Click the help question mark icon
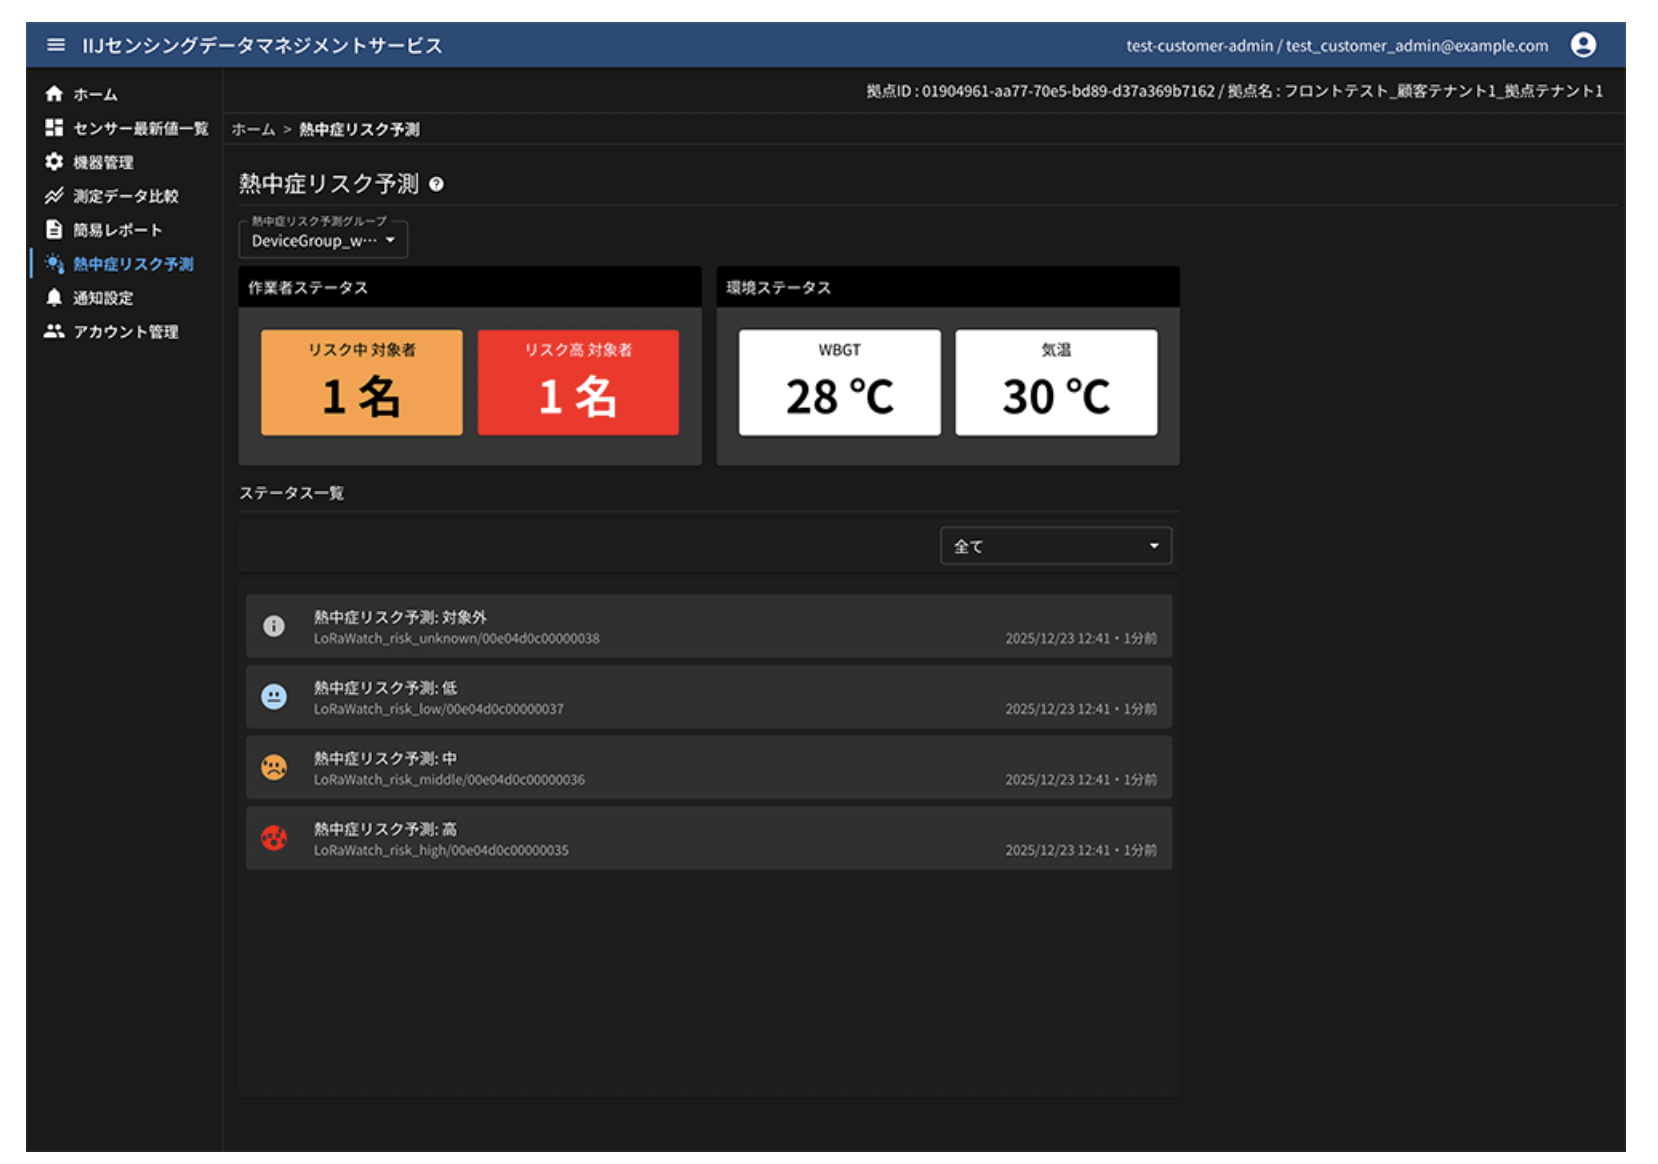The width and height of the screenshot is (1658, 1164). click(x=436, y=184)
